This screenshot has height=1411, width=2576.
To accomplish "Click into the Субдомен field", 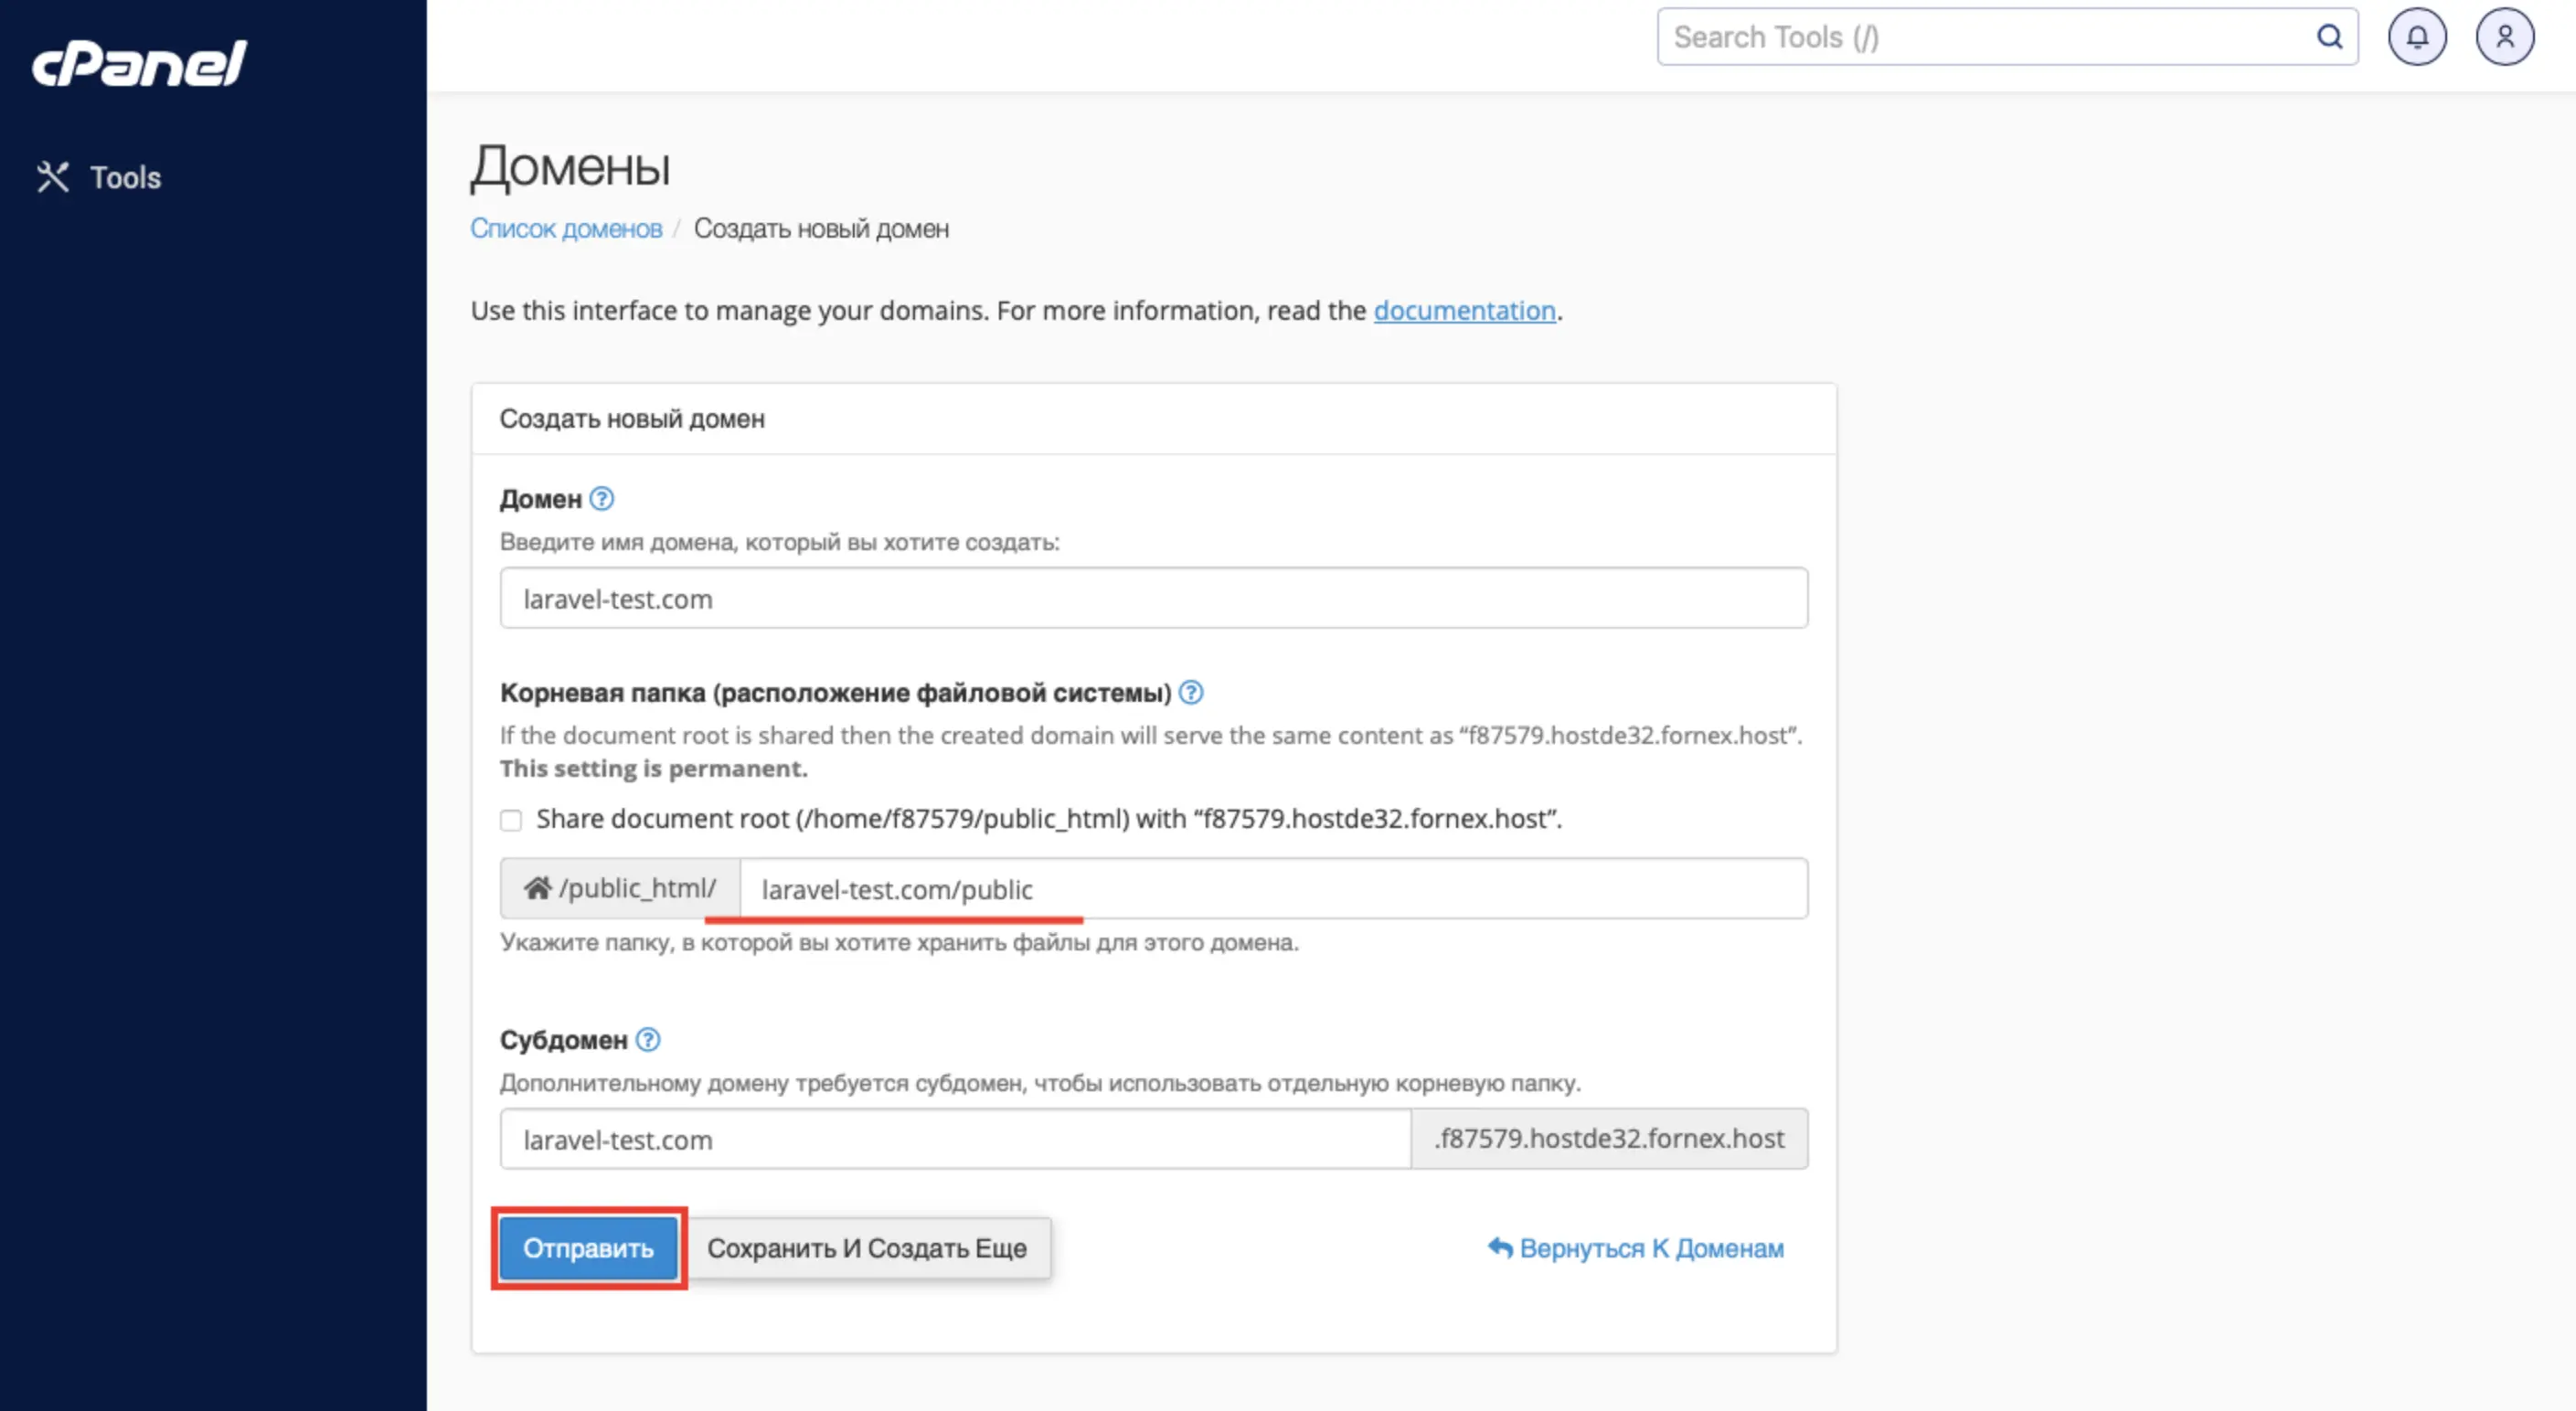I will click(955, 1139).
